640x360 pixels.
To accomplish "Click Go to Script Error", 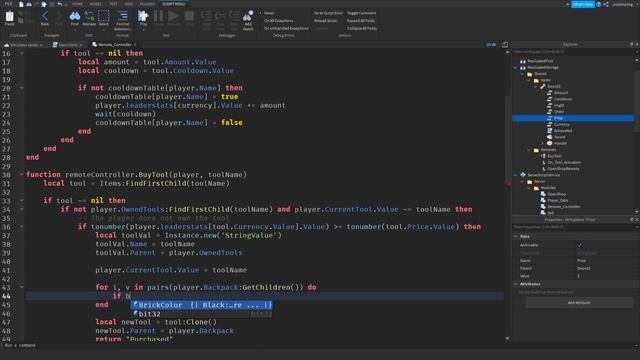I will click(328, 13).
